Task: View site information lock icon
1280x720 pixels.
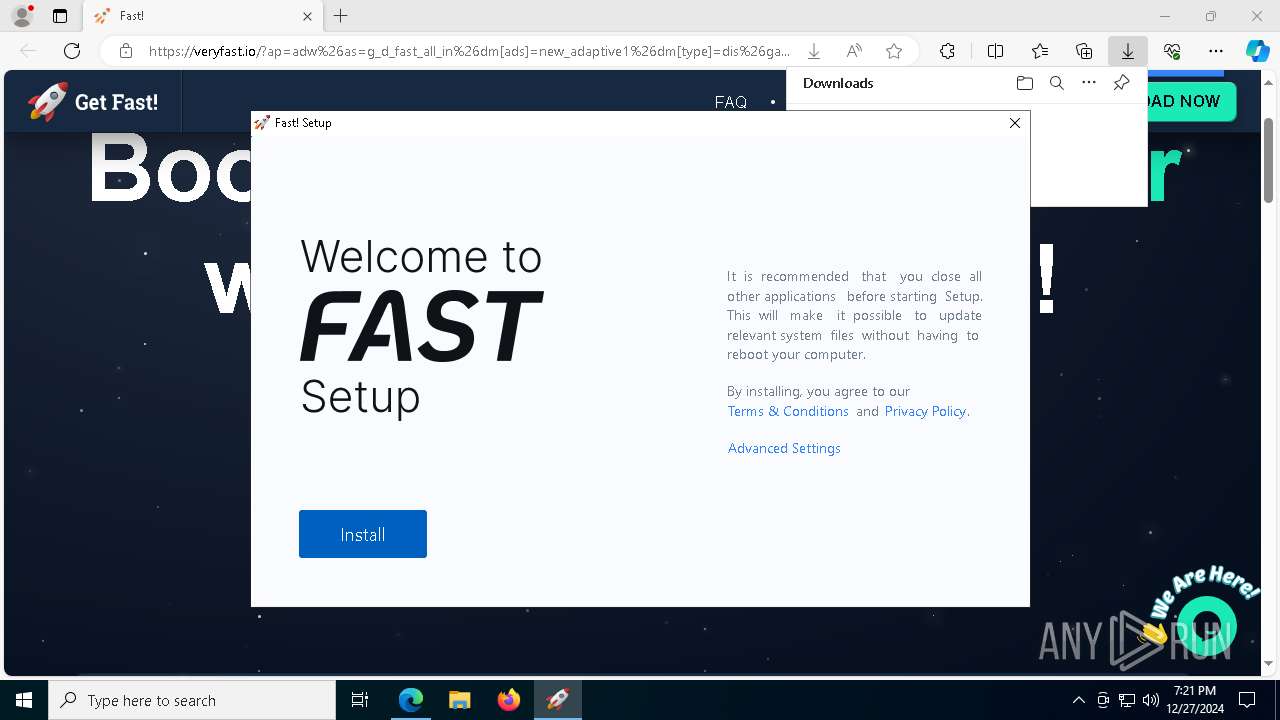Action: click(x=126, y=51)
